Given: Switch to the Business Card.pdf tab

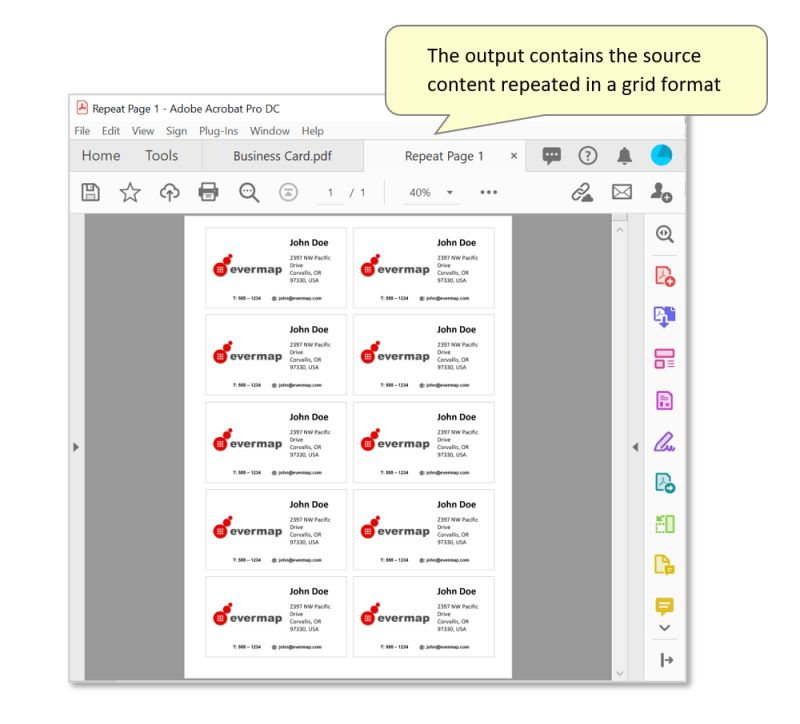Looking at the screenshot, I should click(283, 156).
